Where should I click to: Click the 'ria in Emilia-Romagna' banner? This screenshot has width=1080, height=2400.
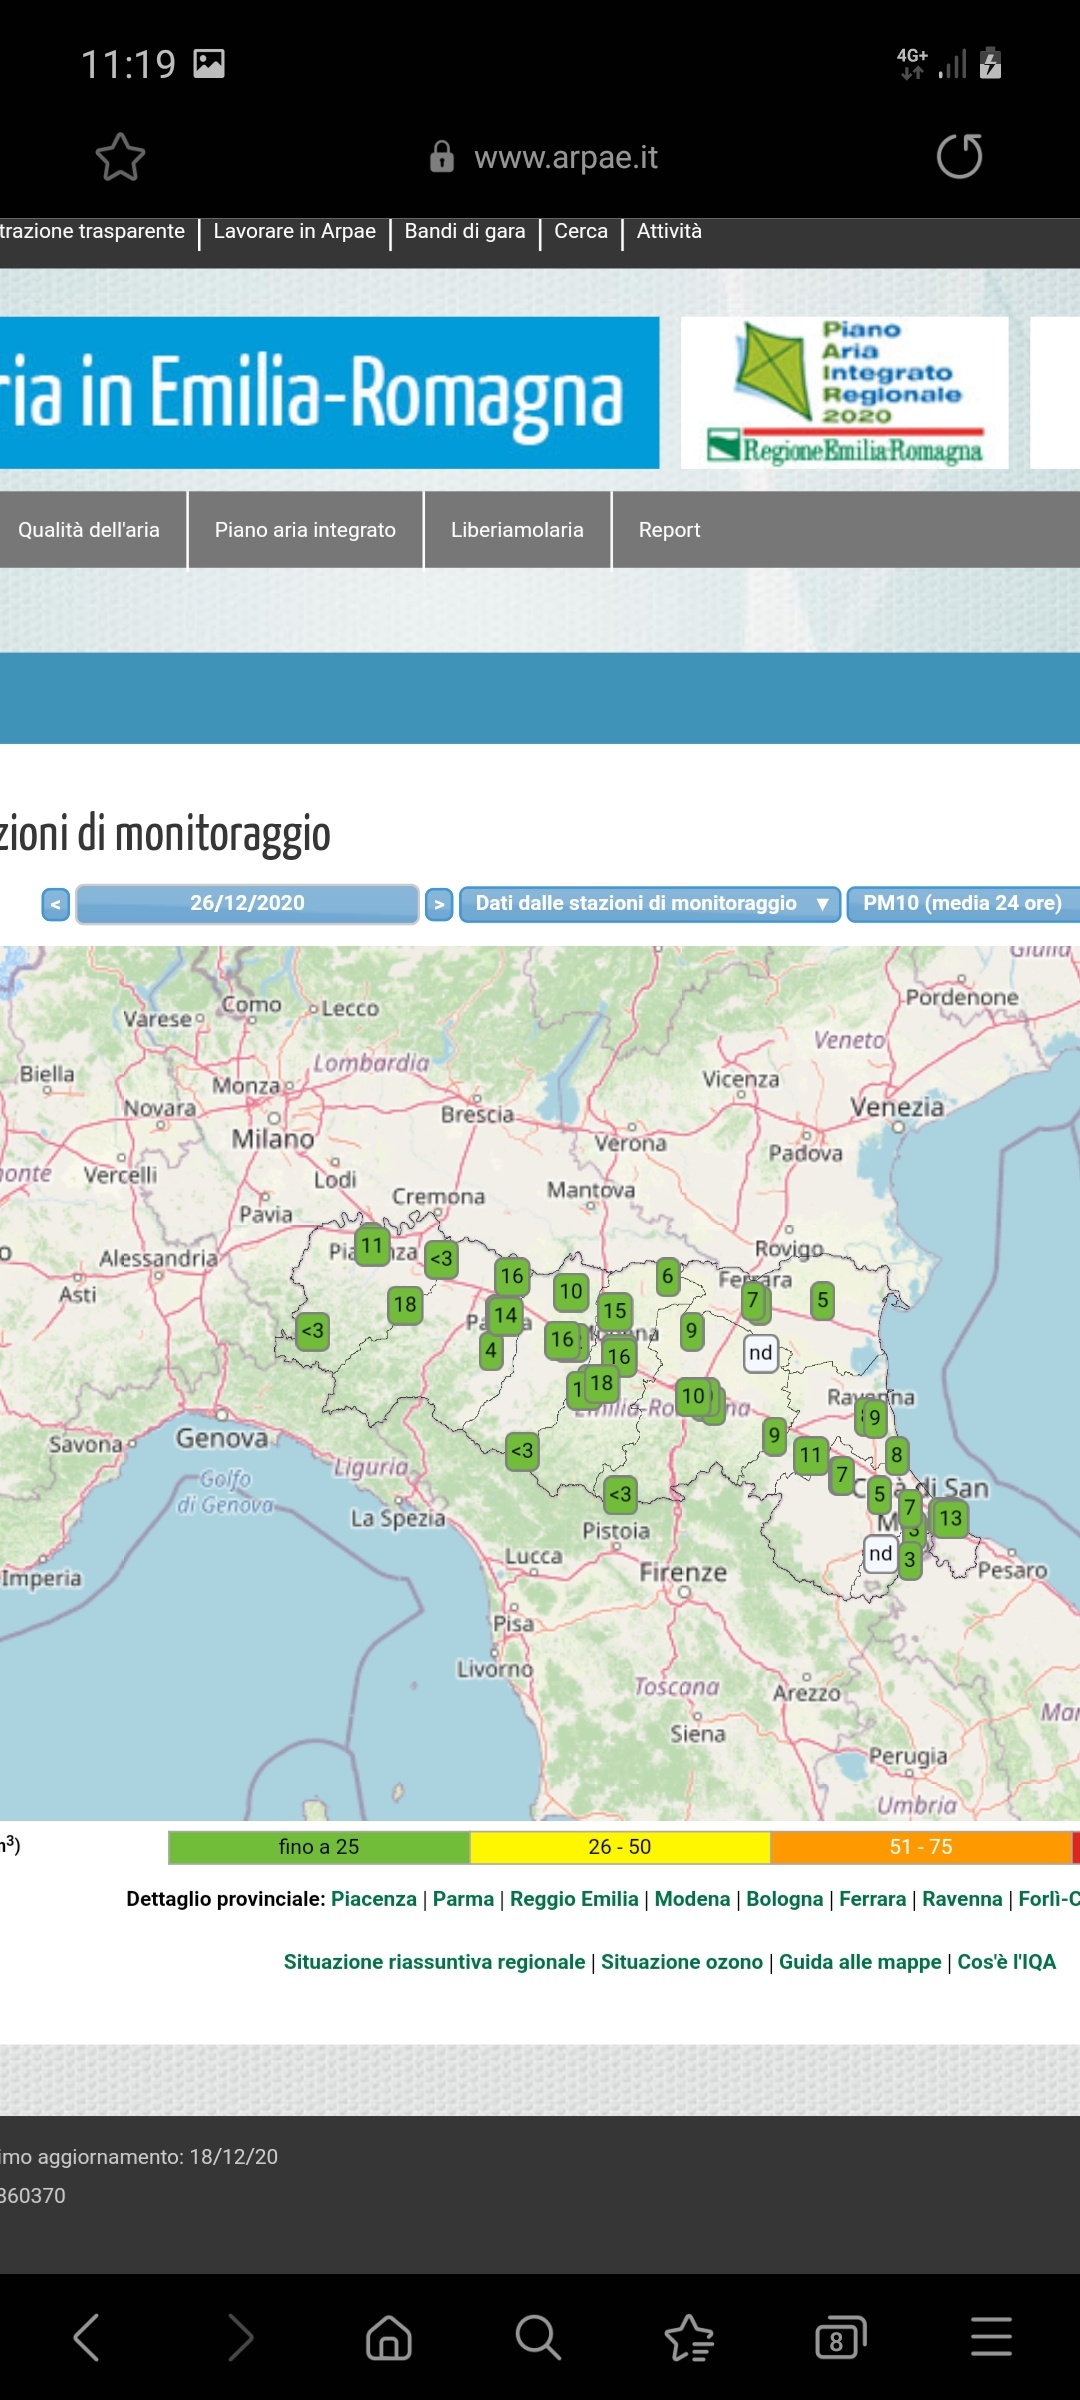[x=329, y=392]
